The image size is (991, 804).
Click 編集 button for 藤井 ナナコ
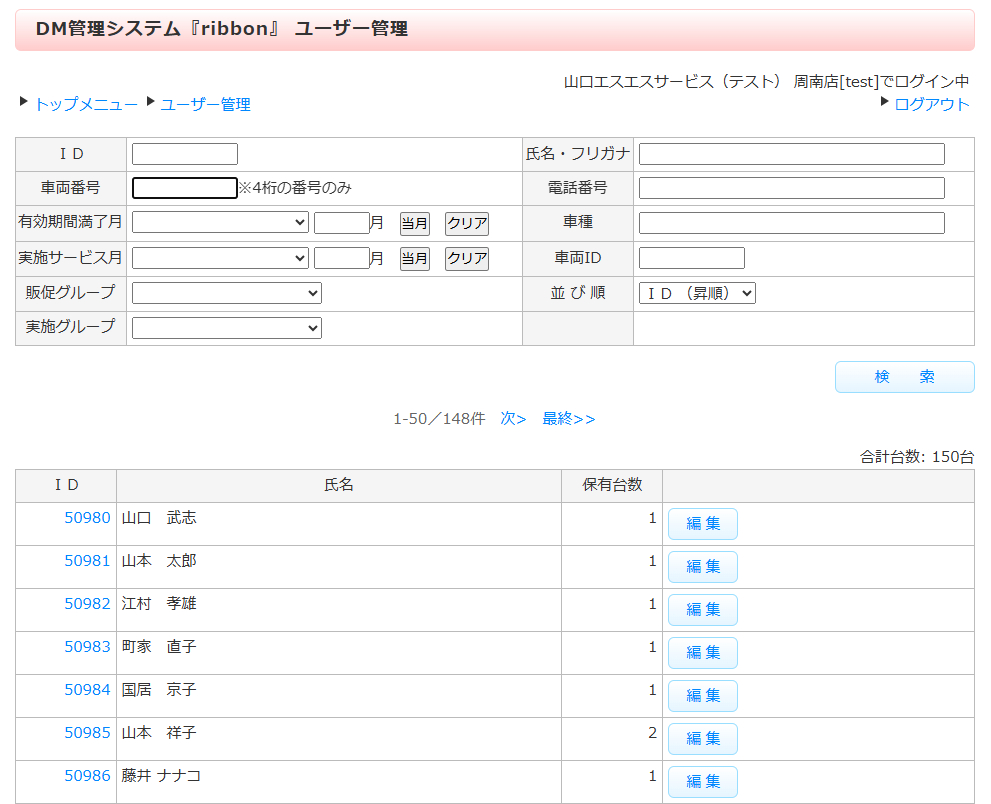703,782
